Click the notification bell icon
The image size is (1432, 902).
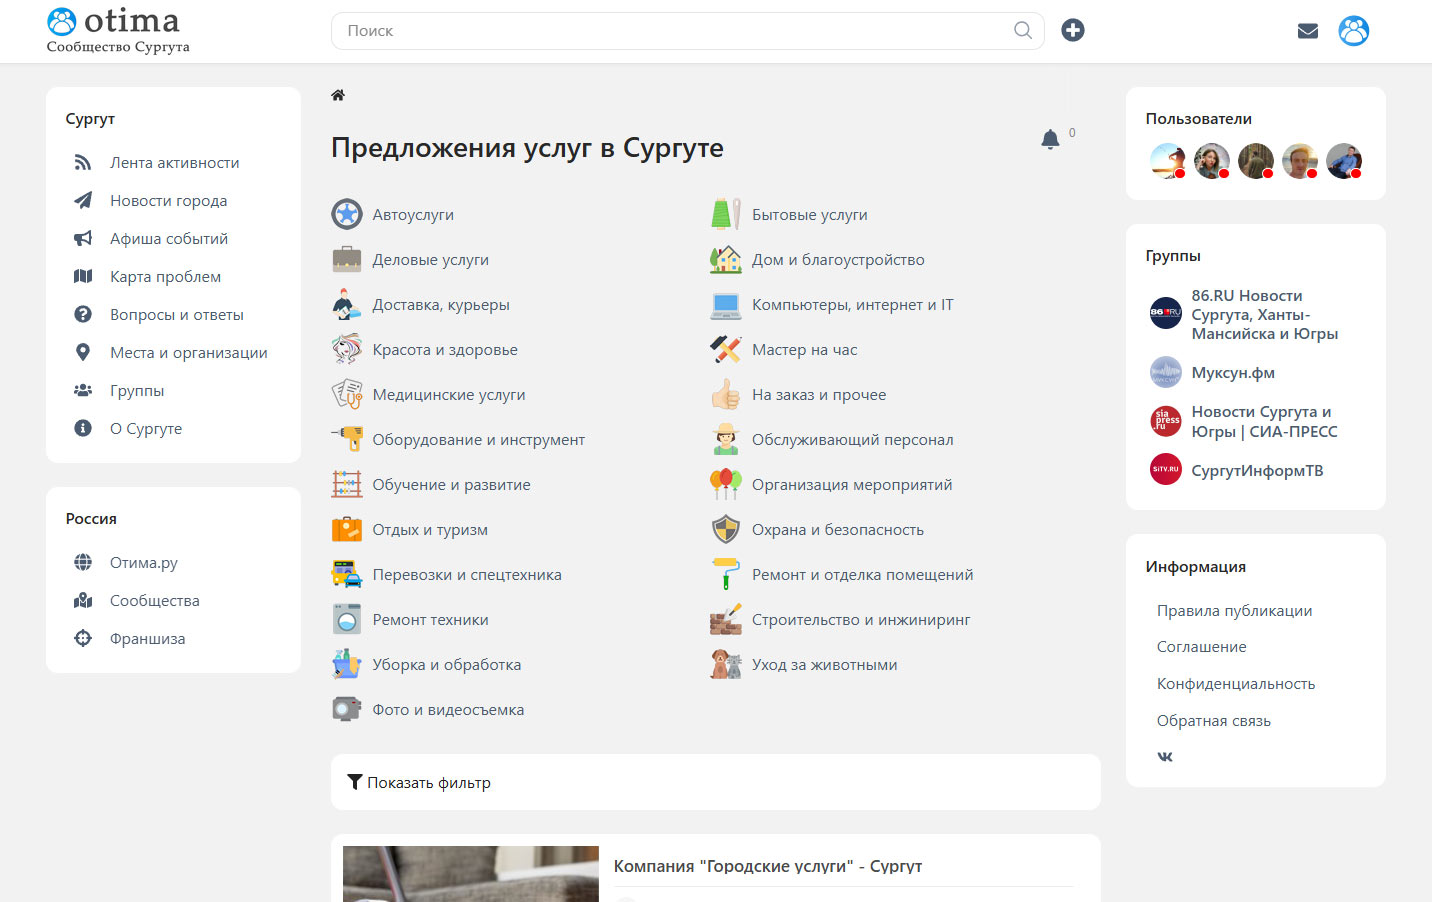tap(1050, 139)
